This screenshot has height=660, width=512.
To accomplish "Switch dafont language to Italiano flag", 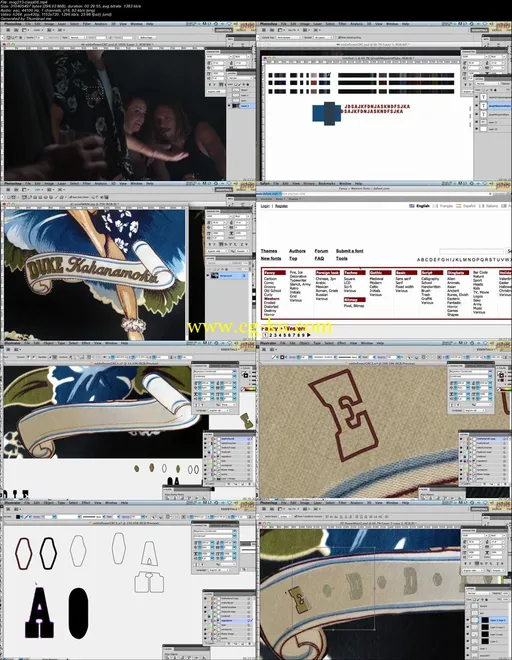I will (x=482, y=206).
